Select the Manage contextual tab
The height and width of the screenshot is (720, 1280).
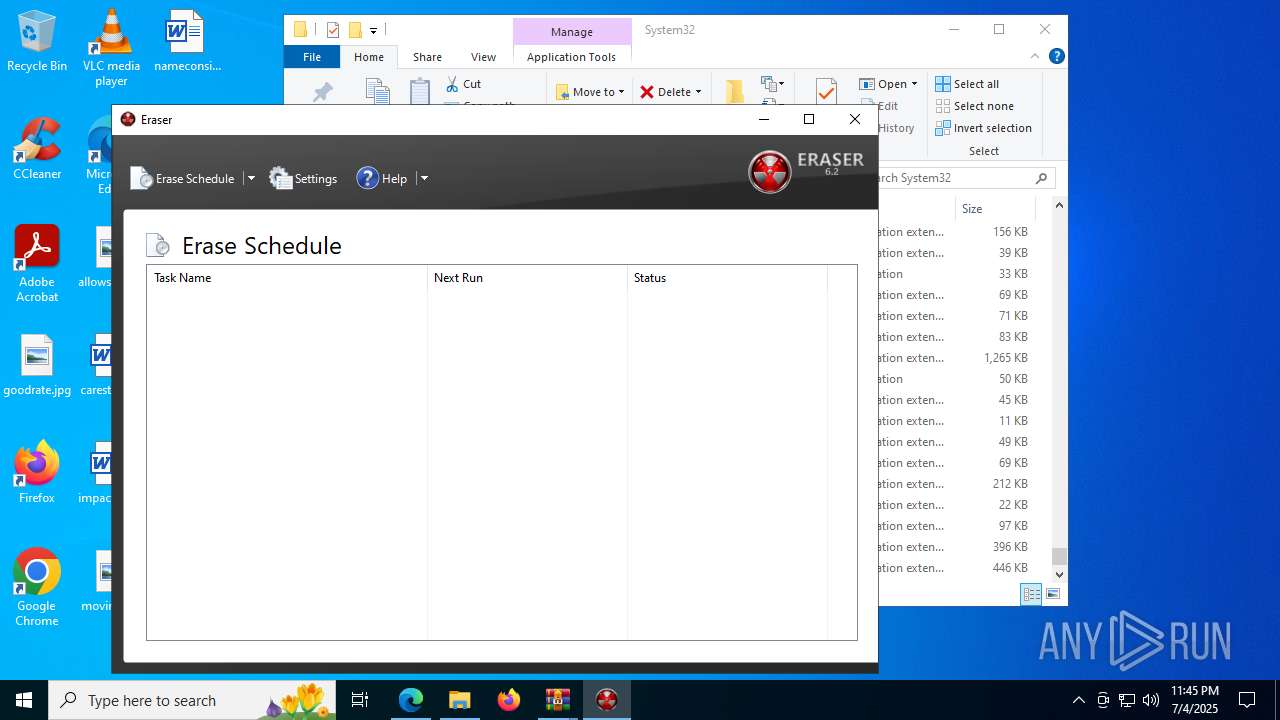click(x=572, y=32)
